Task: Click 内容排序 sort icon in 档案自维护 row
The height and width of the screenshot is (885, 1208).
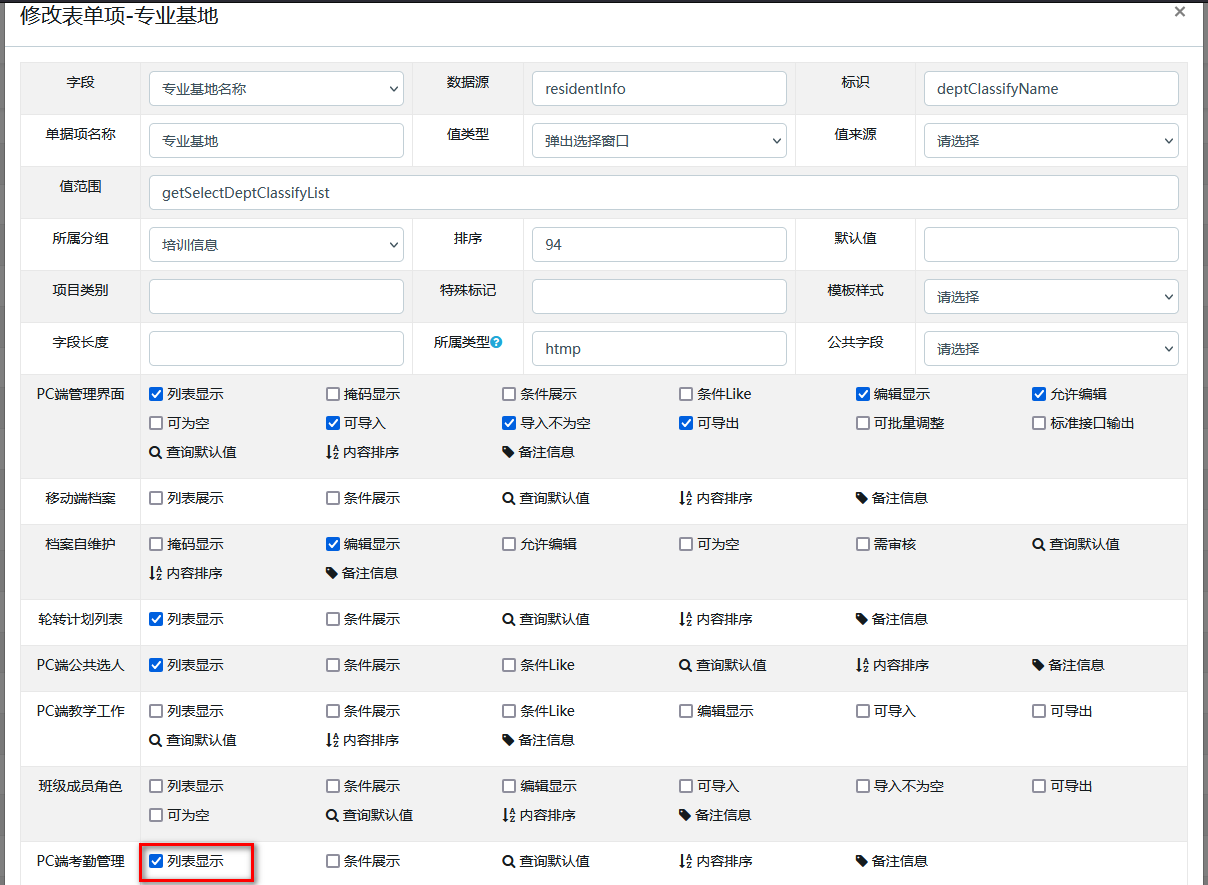Action: click(x=155, y=573)
